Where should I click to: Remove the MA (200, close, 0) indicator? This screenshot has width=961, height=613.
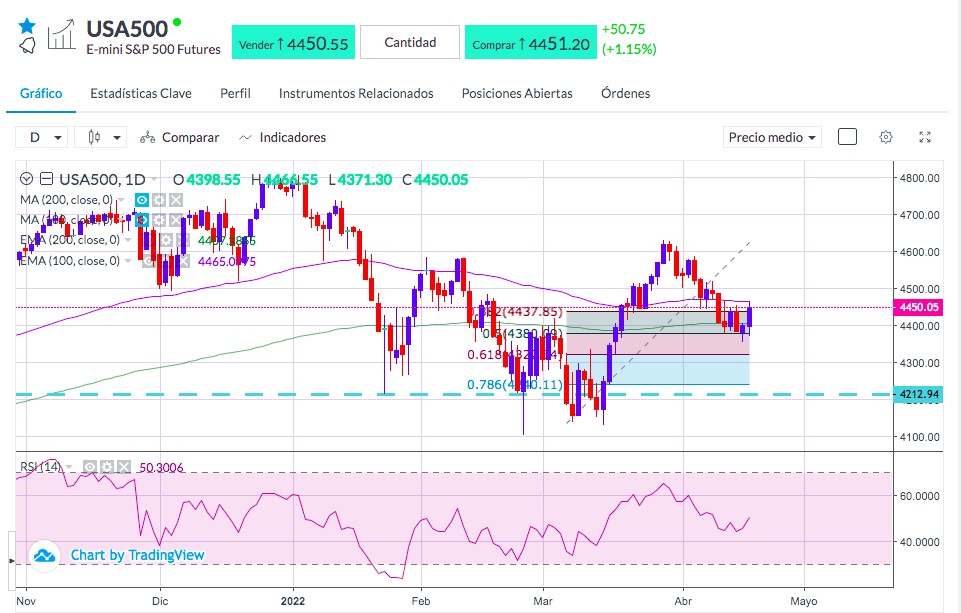(x=176, y=200)
